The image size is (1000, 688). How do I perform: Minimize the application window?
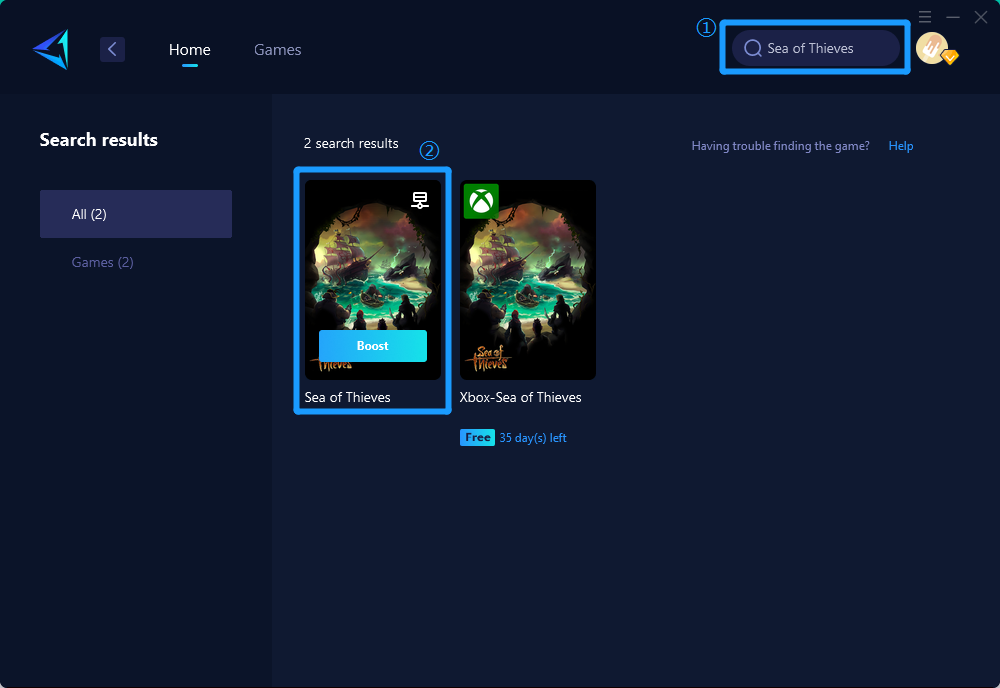(x=953, y=17)
